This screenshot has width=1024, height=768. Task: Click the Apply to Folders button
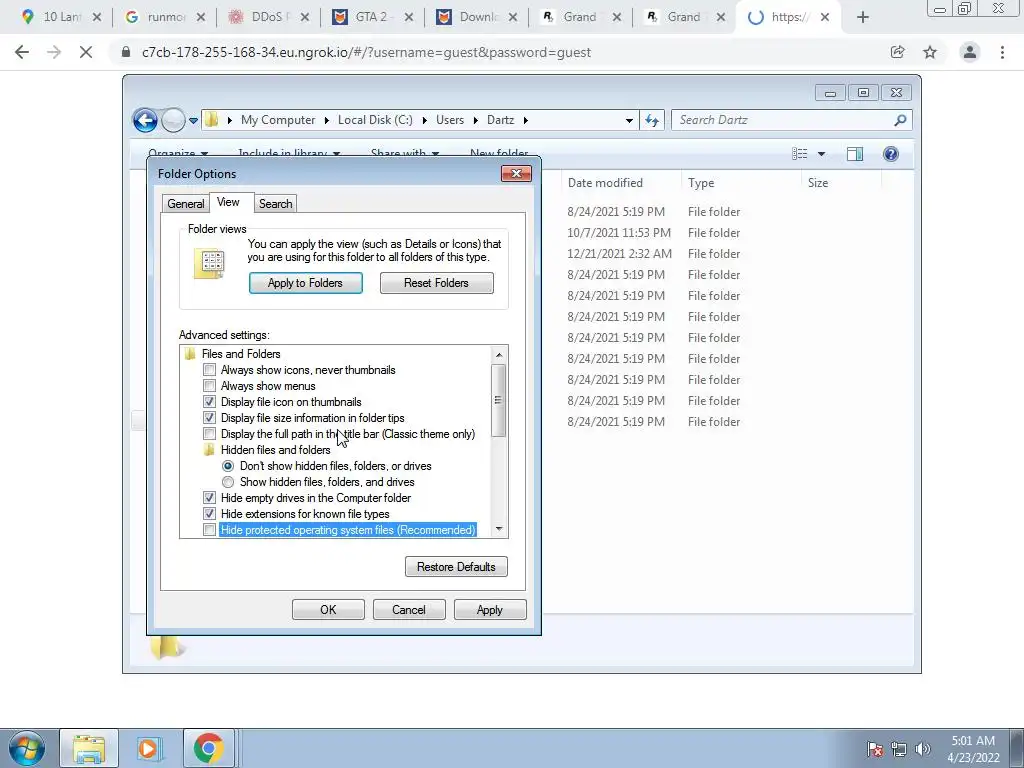click(305, 283)
